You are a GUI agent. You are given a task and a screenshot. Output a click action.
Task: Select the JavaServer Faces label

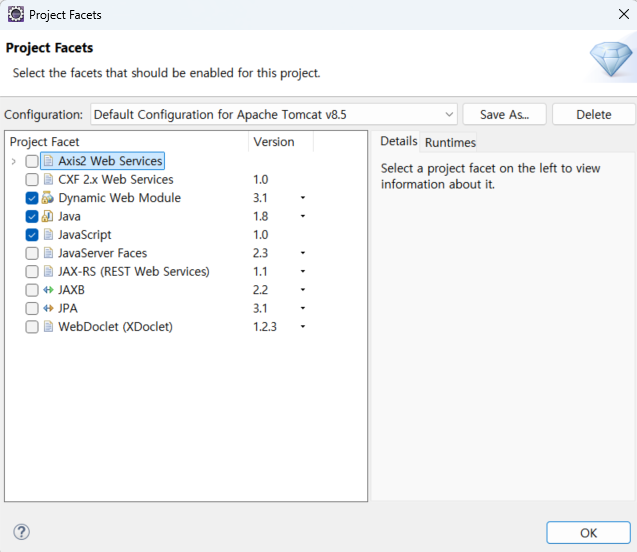click(x=102, y=253)
